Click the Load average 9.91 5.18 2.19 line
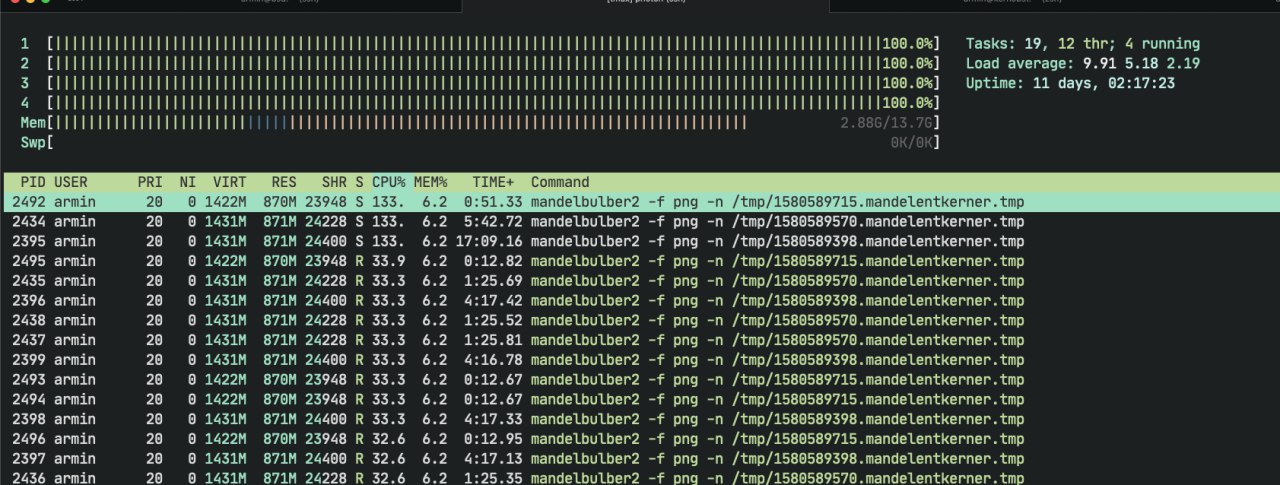 click(1083, 64)
